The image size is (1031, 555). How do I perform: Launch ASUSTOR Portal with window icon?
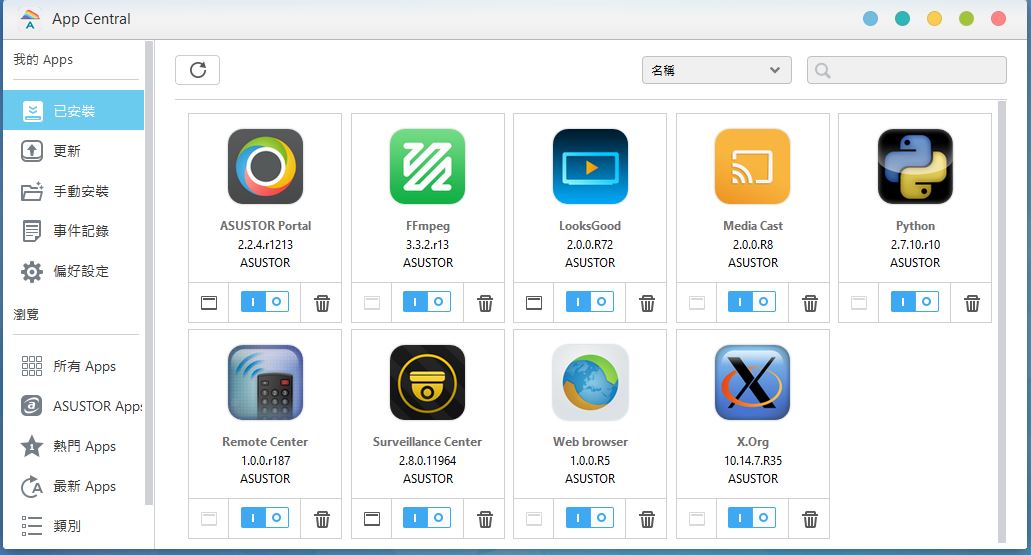208,302
